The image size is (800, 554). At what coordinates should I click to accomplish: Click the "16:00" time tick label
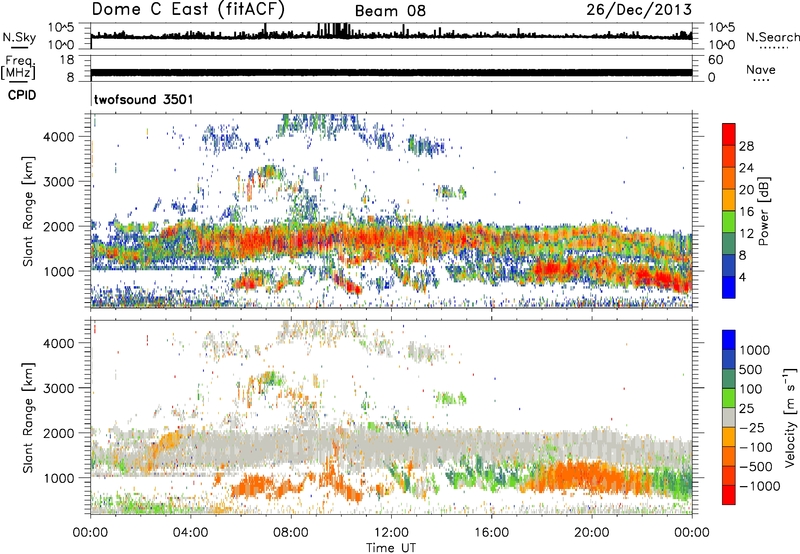click(x=491, y=533)
